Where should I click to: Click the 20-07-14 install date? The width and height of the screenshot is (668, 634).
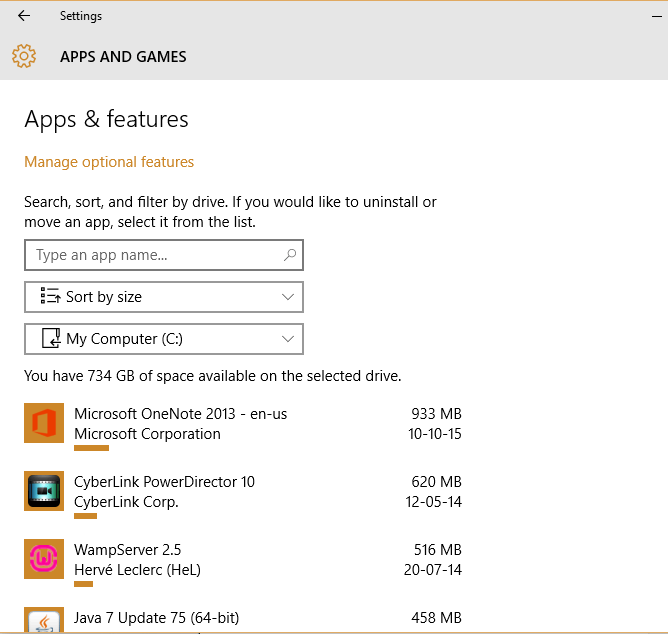click(x=433, y=570)
